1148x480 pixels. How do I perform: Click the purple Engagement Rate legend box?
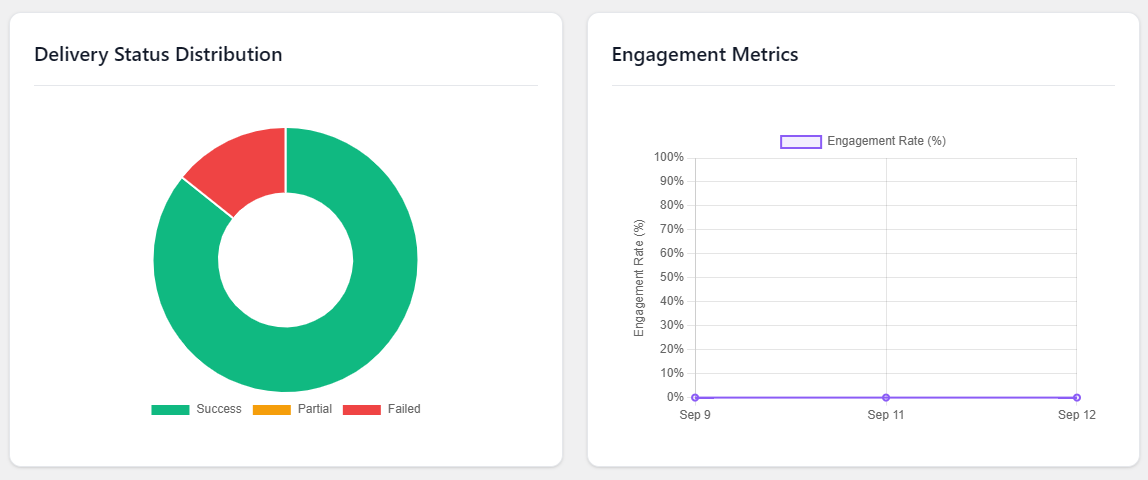(x=800, y=142)
